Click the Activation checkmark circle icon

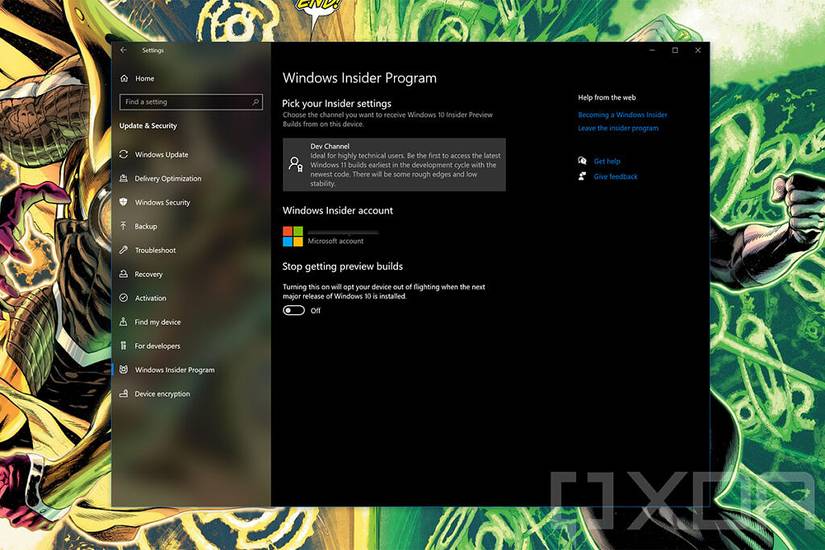pyautogui.click(x=124, y=298)
